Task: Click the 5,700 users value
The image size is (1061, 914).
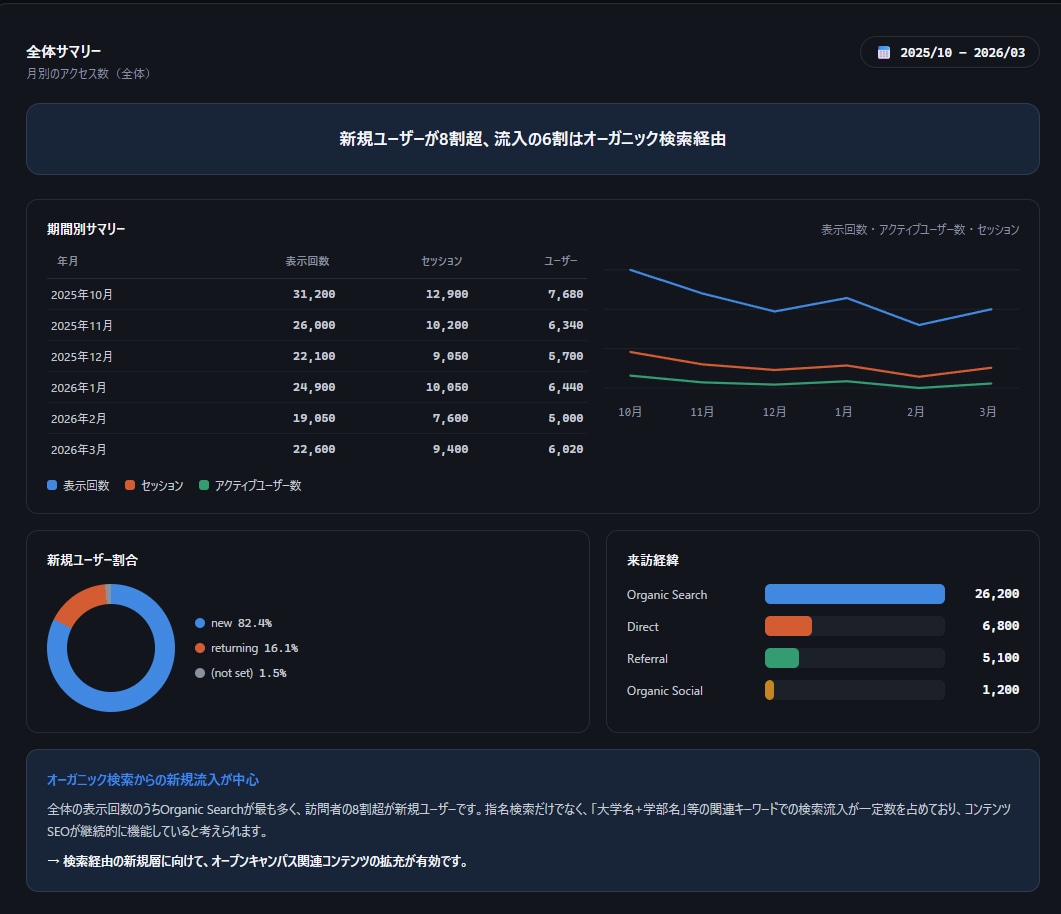Action: click(566, 357)
